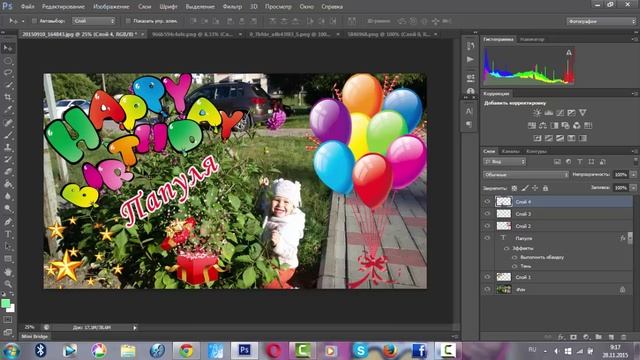Switch to the Каналы tab
Viewport: 640px width, 360px height.
pos(510,151)
